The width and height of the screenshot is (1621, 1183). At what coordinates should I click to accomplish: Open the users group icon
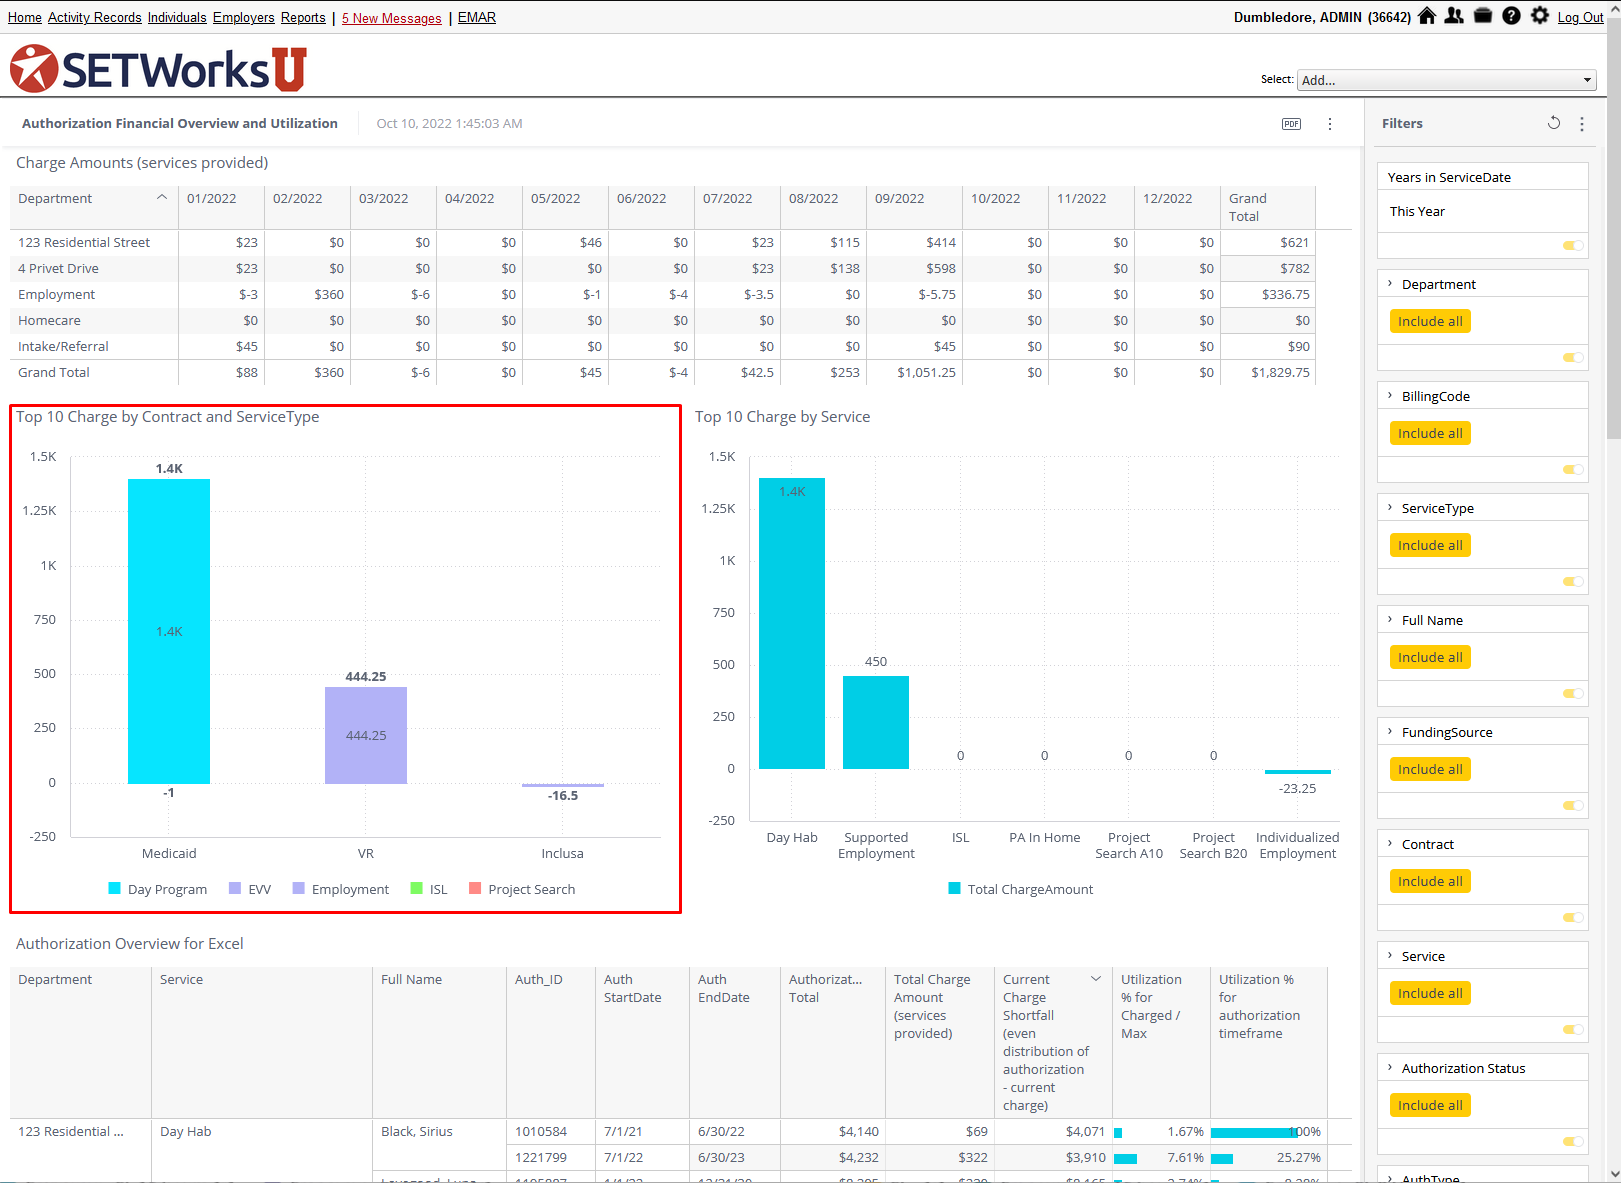pyautogui.click(x=1454, y=16)
